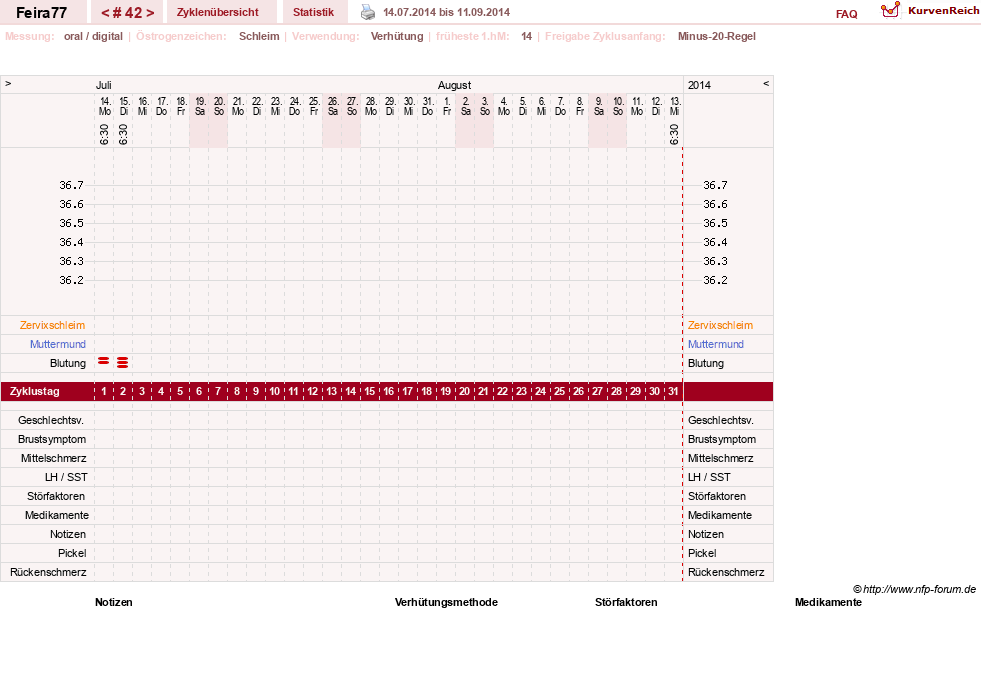Image resolution: width=981 pixels, height=681 pixels.
Task: Open the FAQ link
Action: (x=846, y=14)
